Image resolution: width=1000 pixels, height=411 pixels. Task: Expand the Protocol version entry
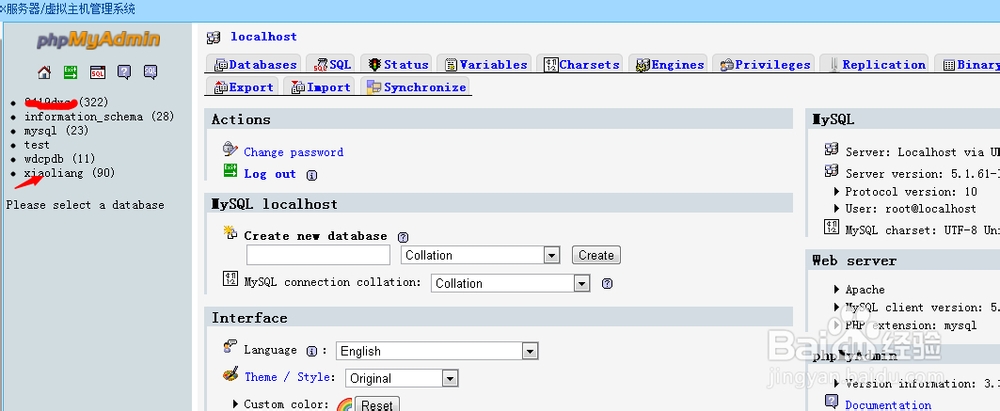click(x=837, y=191)
